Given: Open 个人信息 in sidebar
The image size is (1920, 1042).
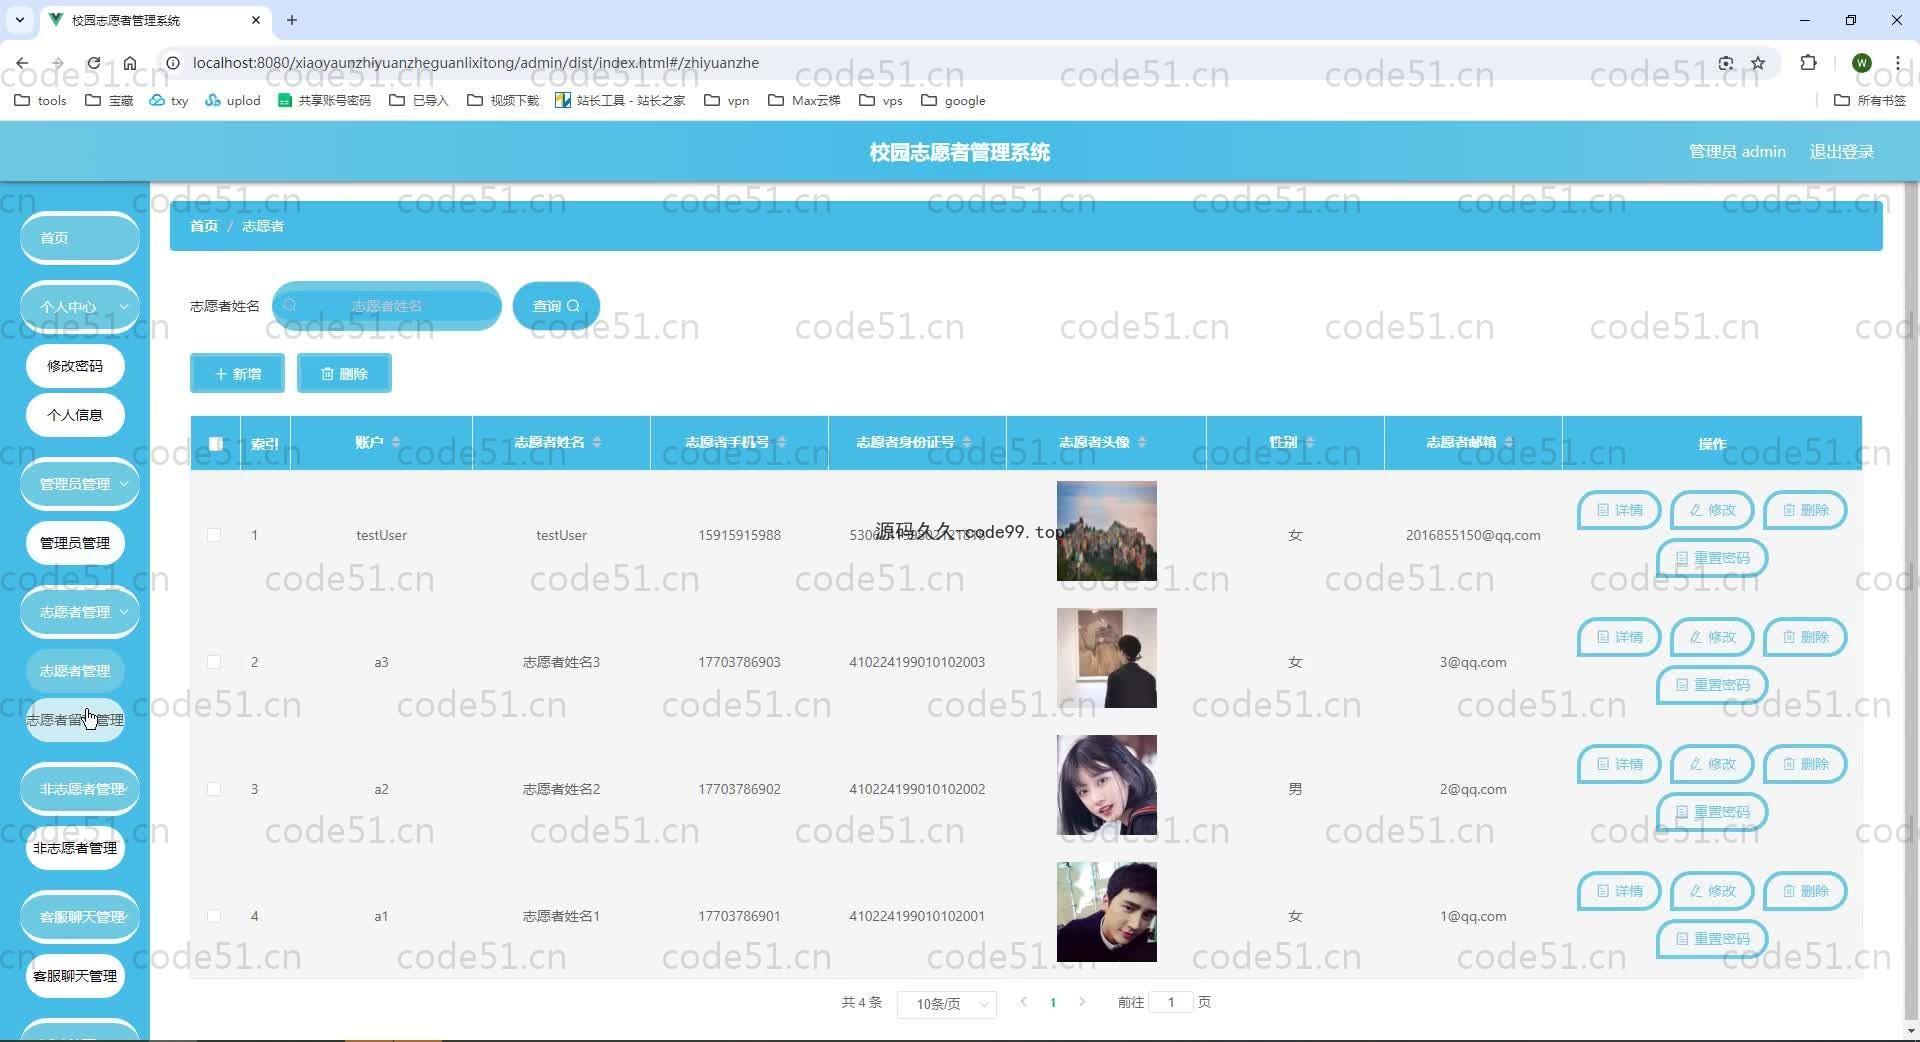Looking at the screenshot, I should coord(75,415).
